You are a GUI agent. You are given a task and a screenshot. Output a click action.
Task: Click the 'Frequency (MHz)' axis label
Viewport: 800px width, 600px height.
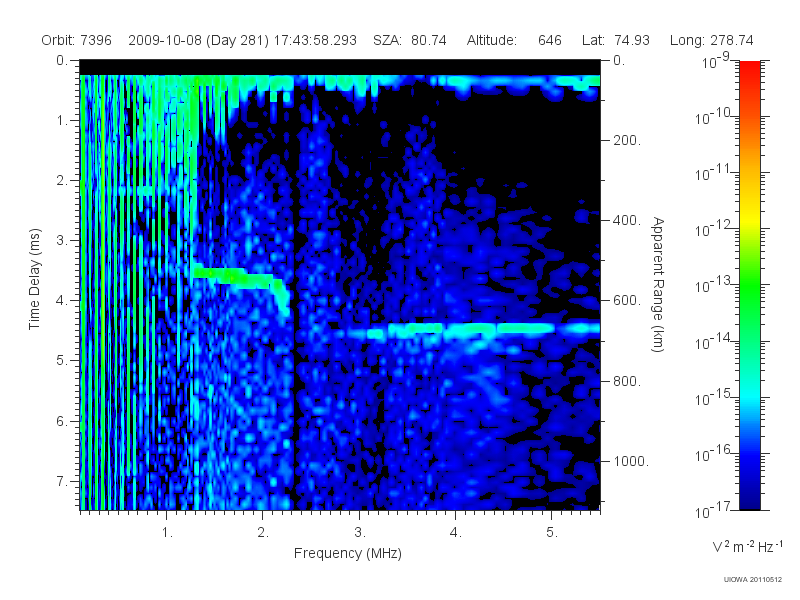(347, 553)
